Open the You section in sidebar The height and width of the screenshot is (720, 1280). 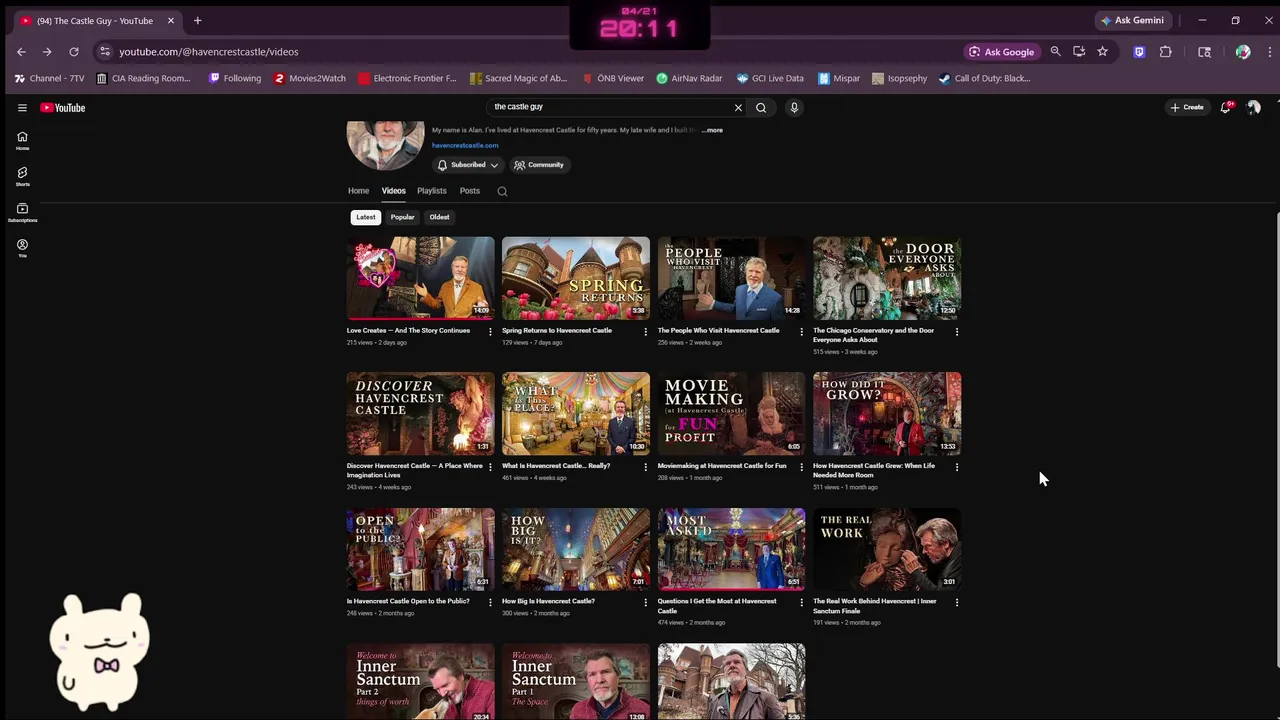(22, 248)
